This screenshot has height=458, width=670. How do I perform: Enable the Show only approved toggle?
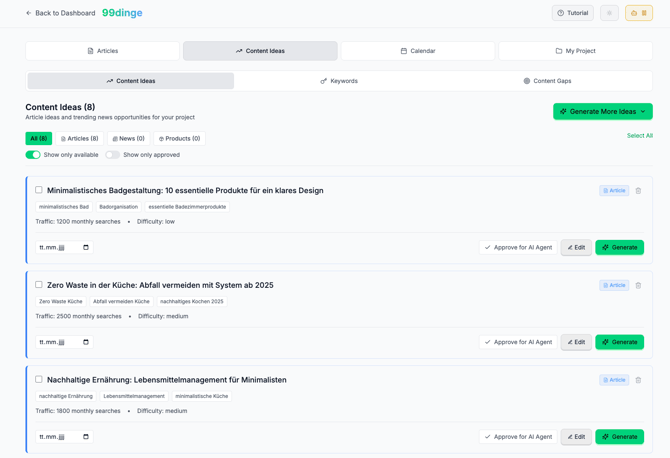[x=112, y=155]
